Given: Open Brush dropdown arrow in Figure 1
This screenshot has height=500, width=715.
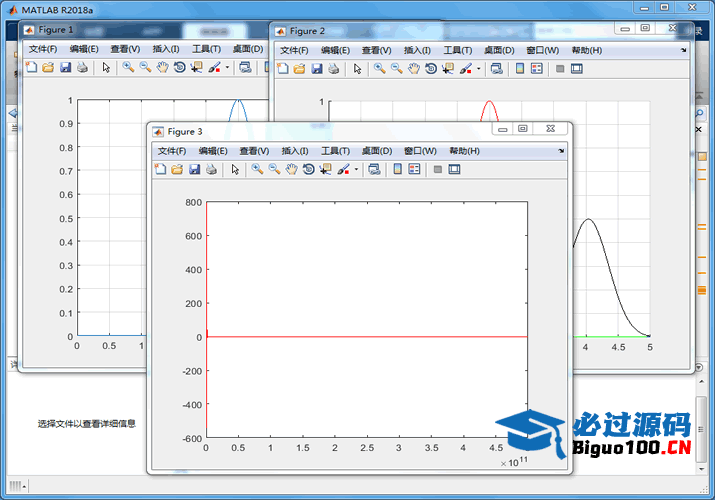Looking at the screenshot, I should coord(227,68).
